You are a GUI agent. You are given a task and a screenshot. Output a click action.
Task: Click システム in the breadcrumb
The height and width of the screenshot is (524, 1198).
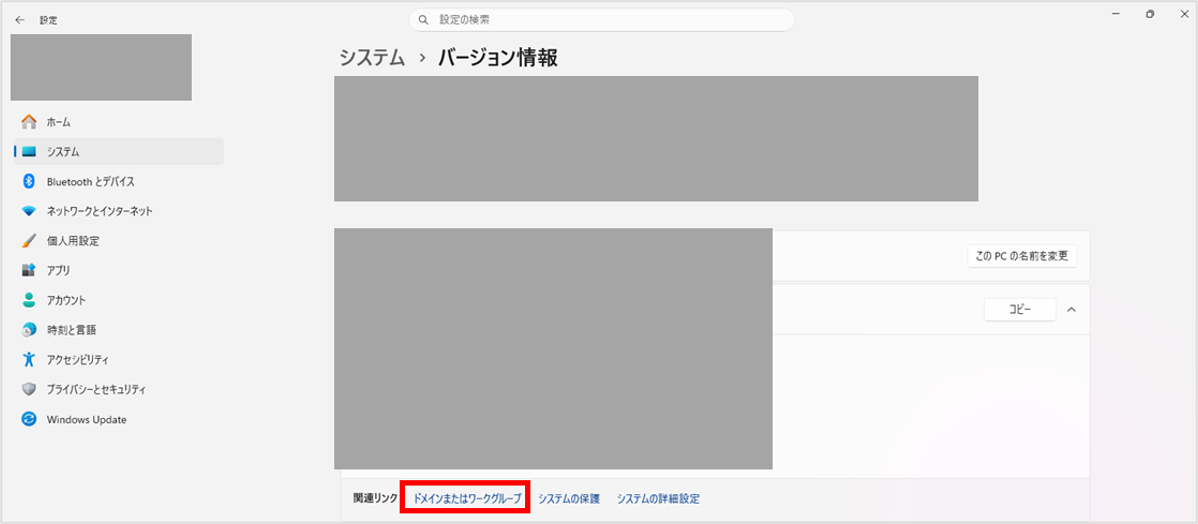372,58
